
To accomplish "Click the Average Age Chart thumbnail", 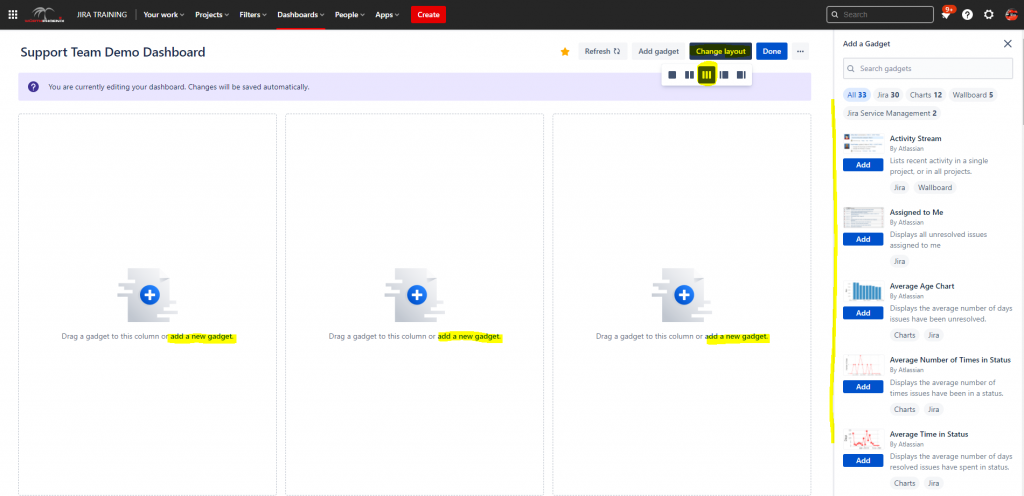I will tap(863, 291).
